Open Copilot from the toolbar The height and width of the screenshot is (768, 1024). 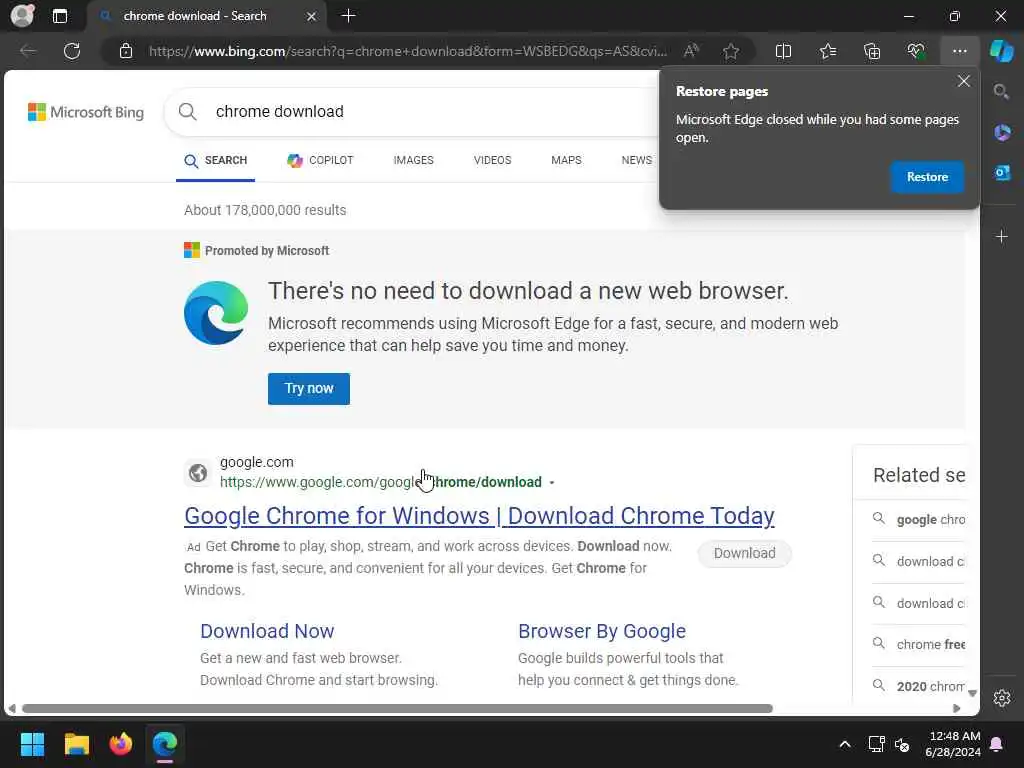pos(1002,51)
